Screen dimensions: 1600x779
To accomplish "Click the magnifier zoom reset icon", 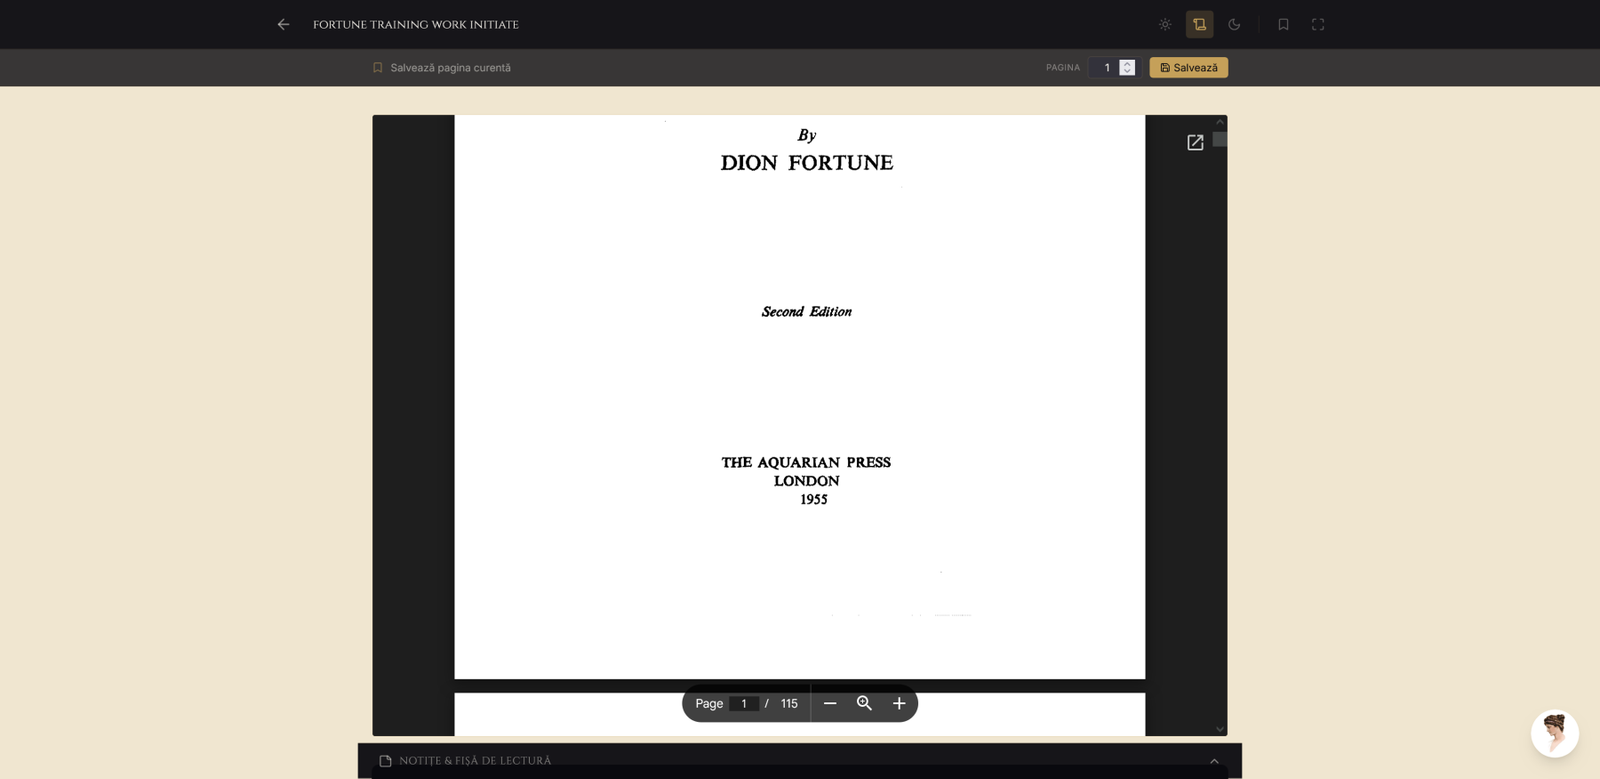I will tap(865, 704).
